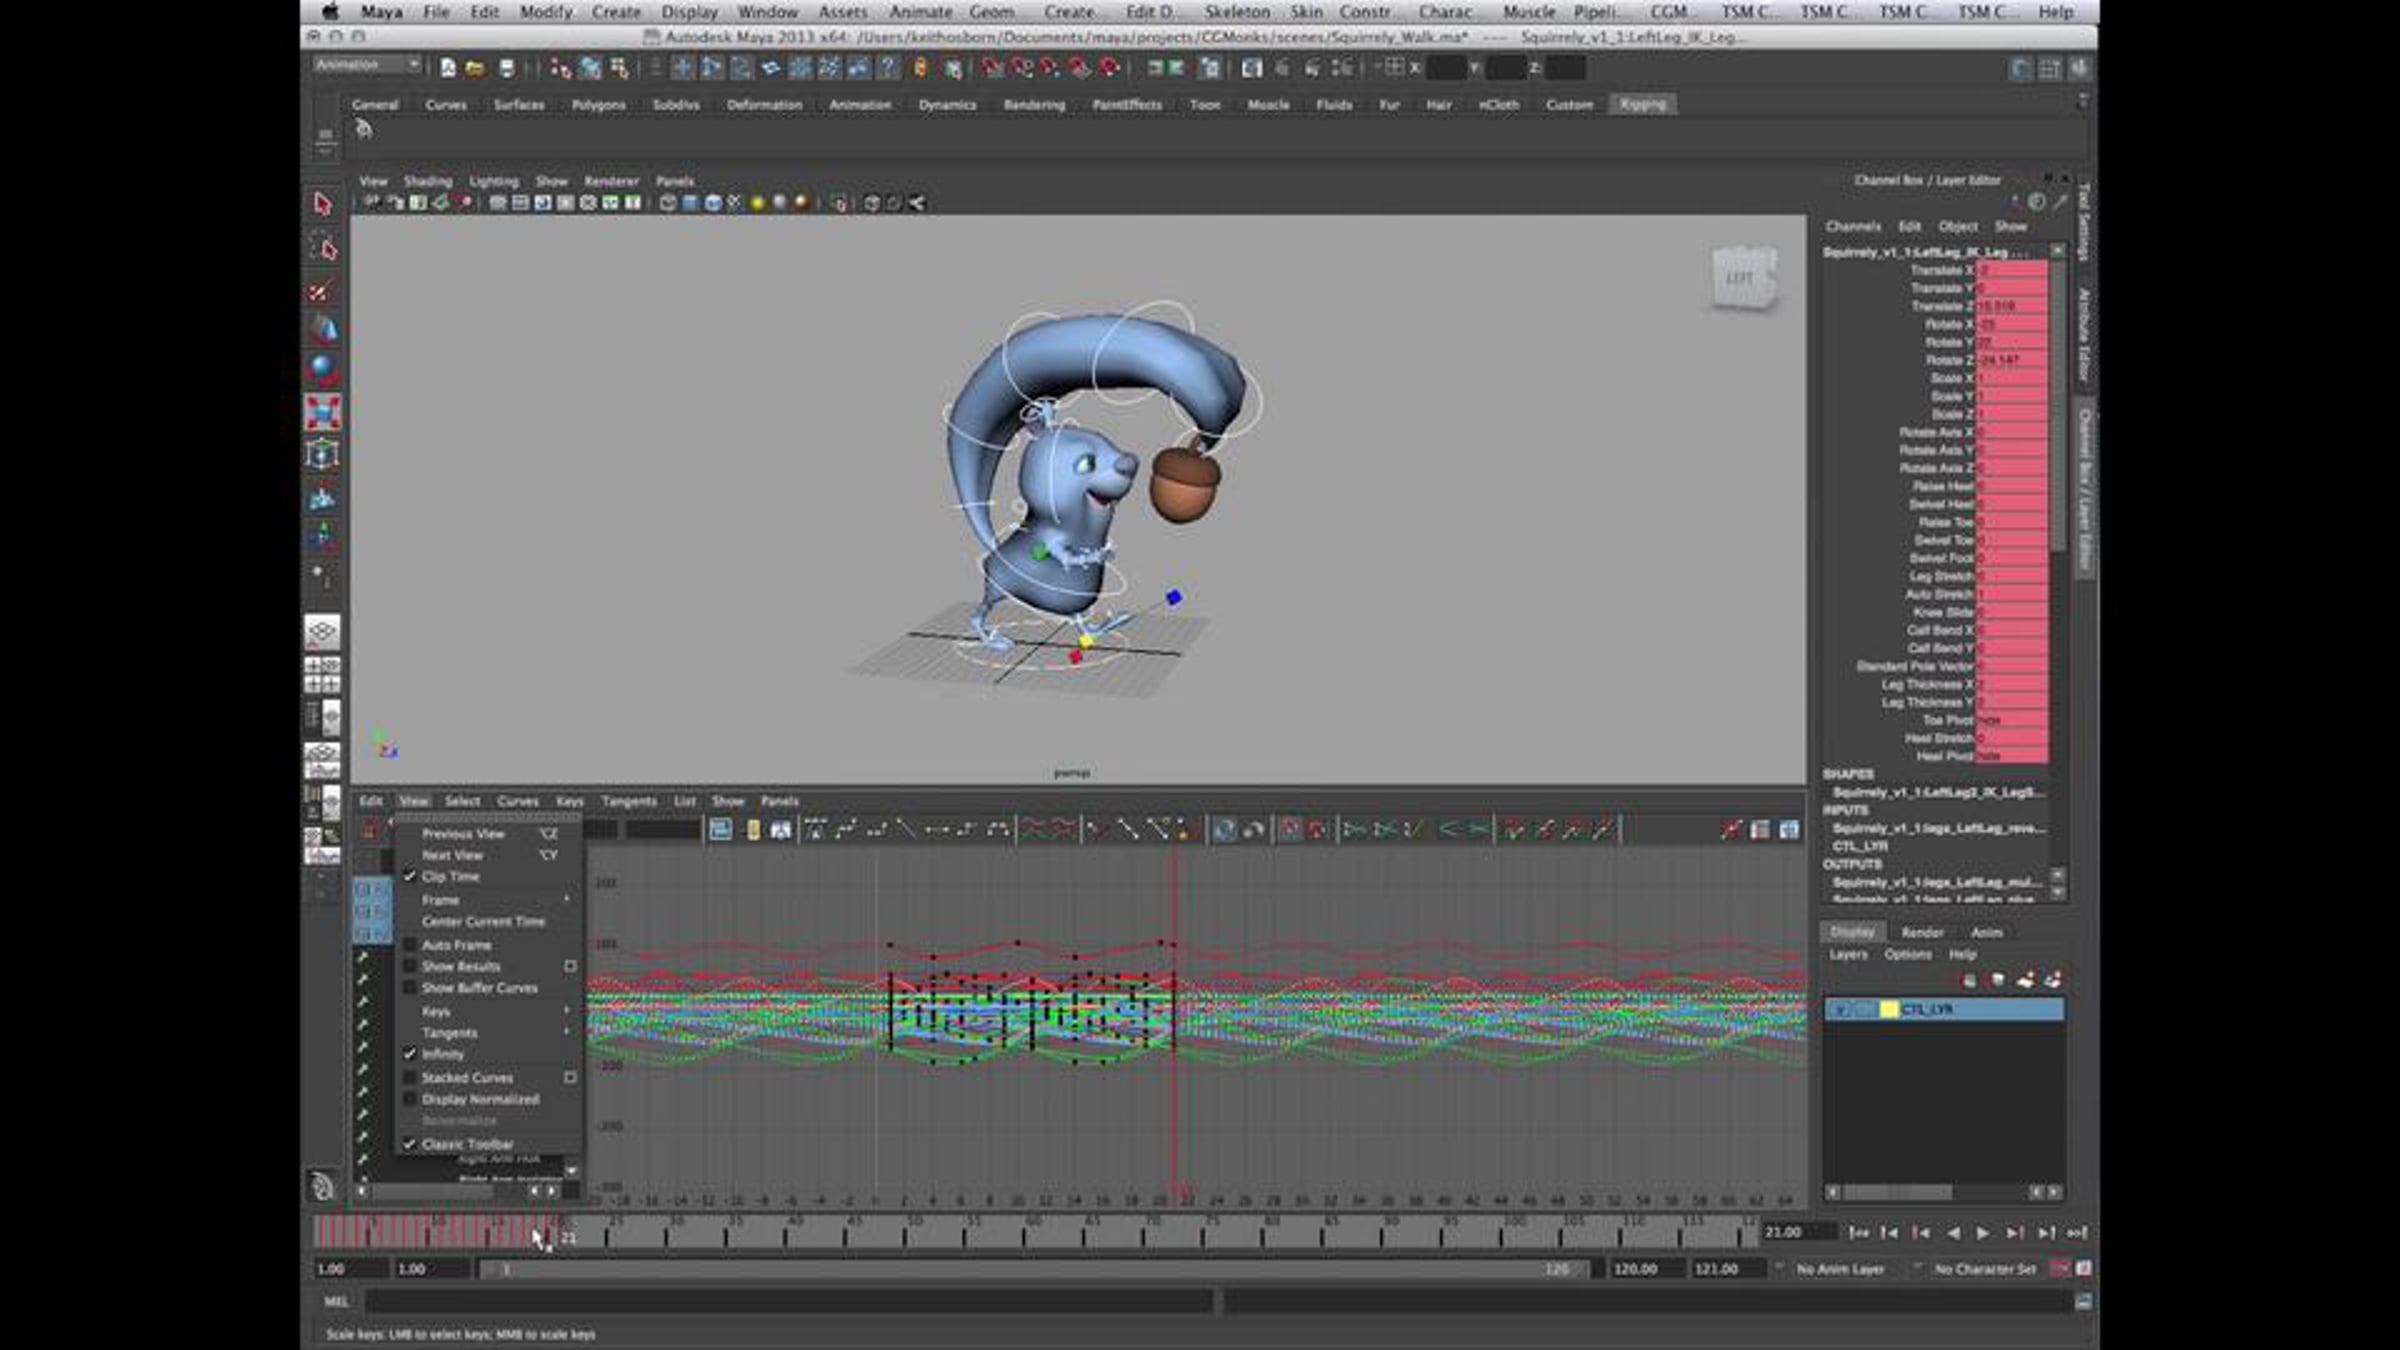Screen dimensions: 2400x1350
Task: Click the Layers menu in layer editor
Action: 1848,955
